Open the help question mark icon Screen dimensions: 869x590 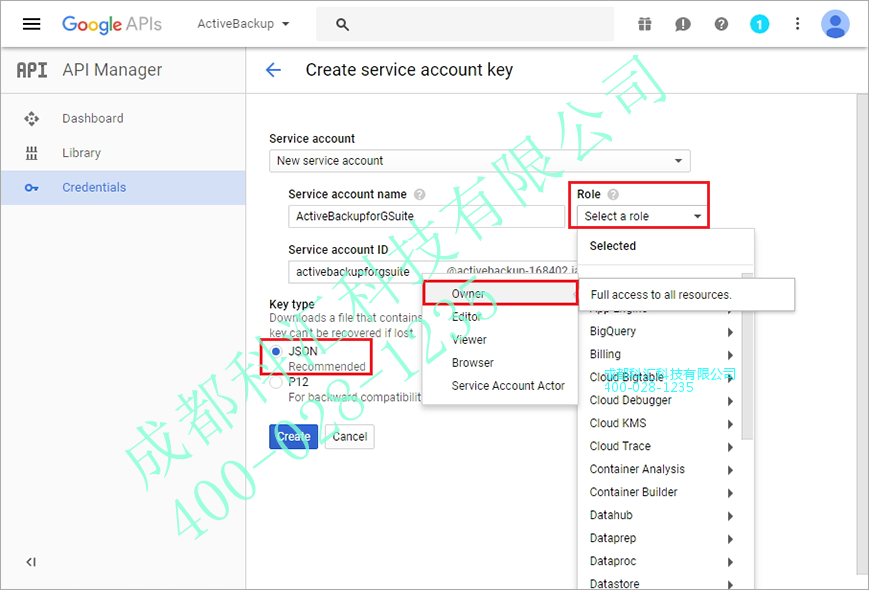(721, 24)
